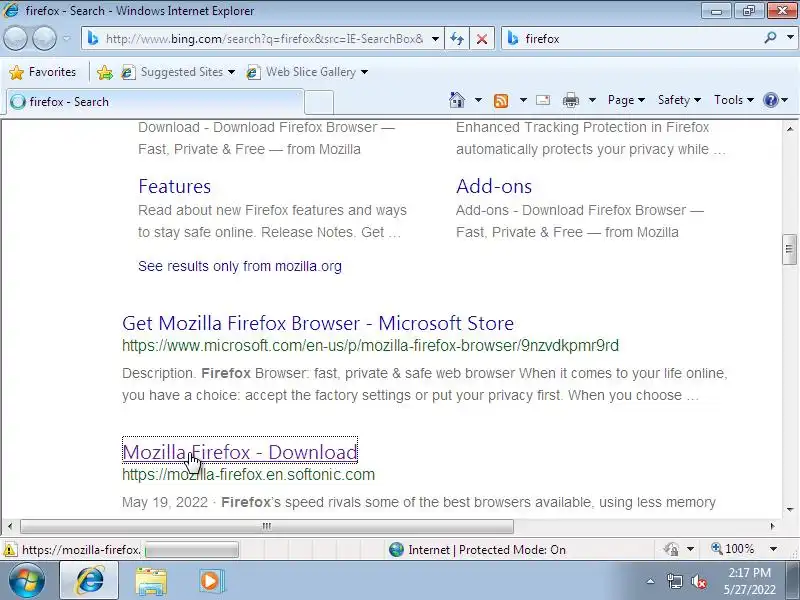Open the 100% zoom level button
The height and width of the screenshot is (600, 800).
tap(733, 549)
